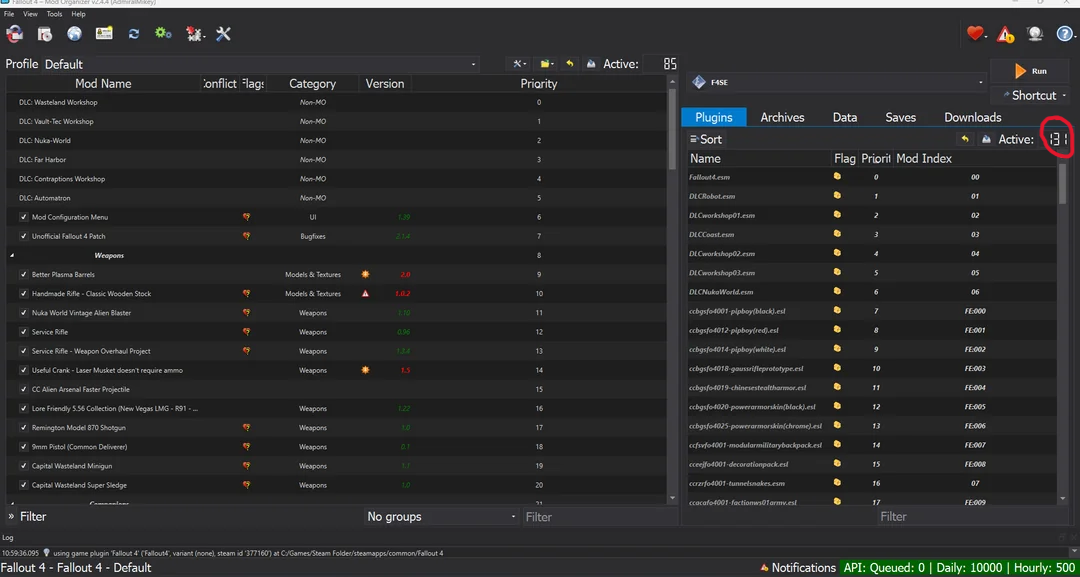Image resolution: width=1080 pixels, height=577 pixels.
Task: Click the Update globe icon near Help
Action: click(x=1035, y=33)
